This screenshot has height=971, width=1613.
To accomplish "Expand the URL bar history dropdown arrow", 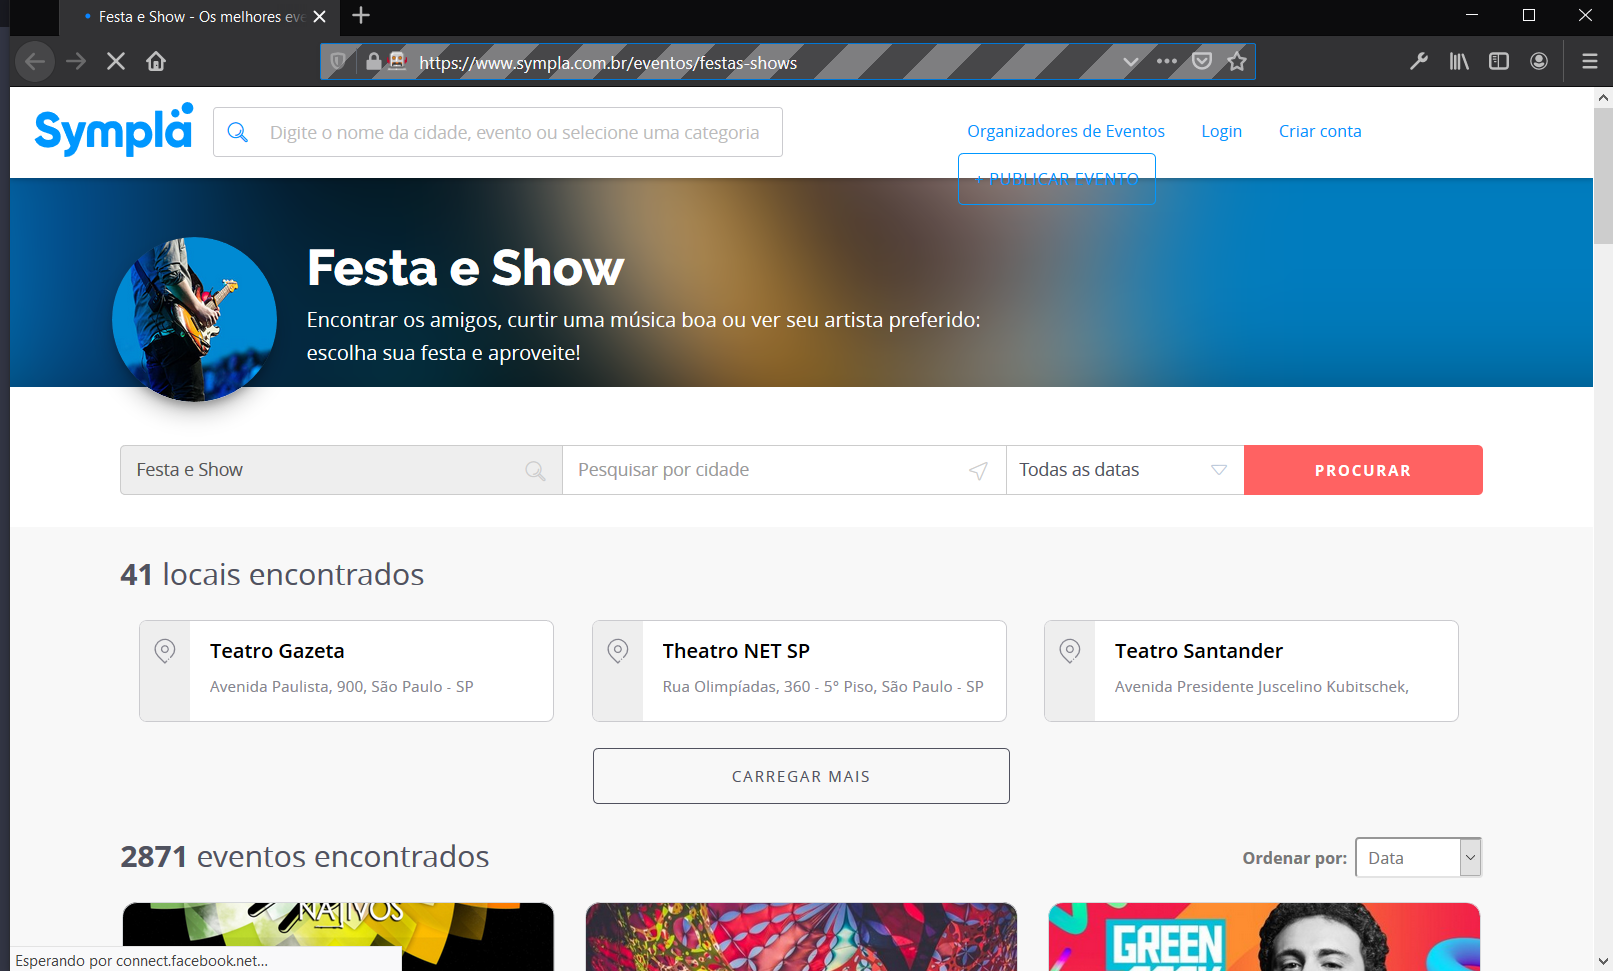I will coord(1131,62).
